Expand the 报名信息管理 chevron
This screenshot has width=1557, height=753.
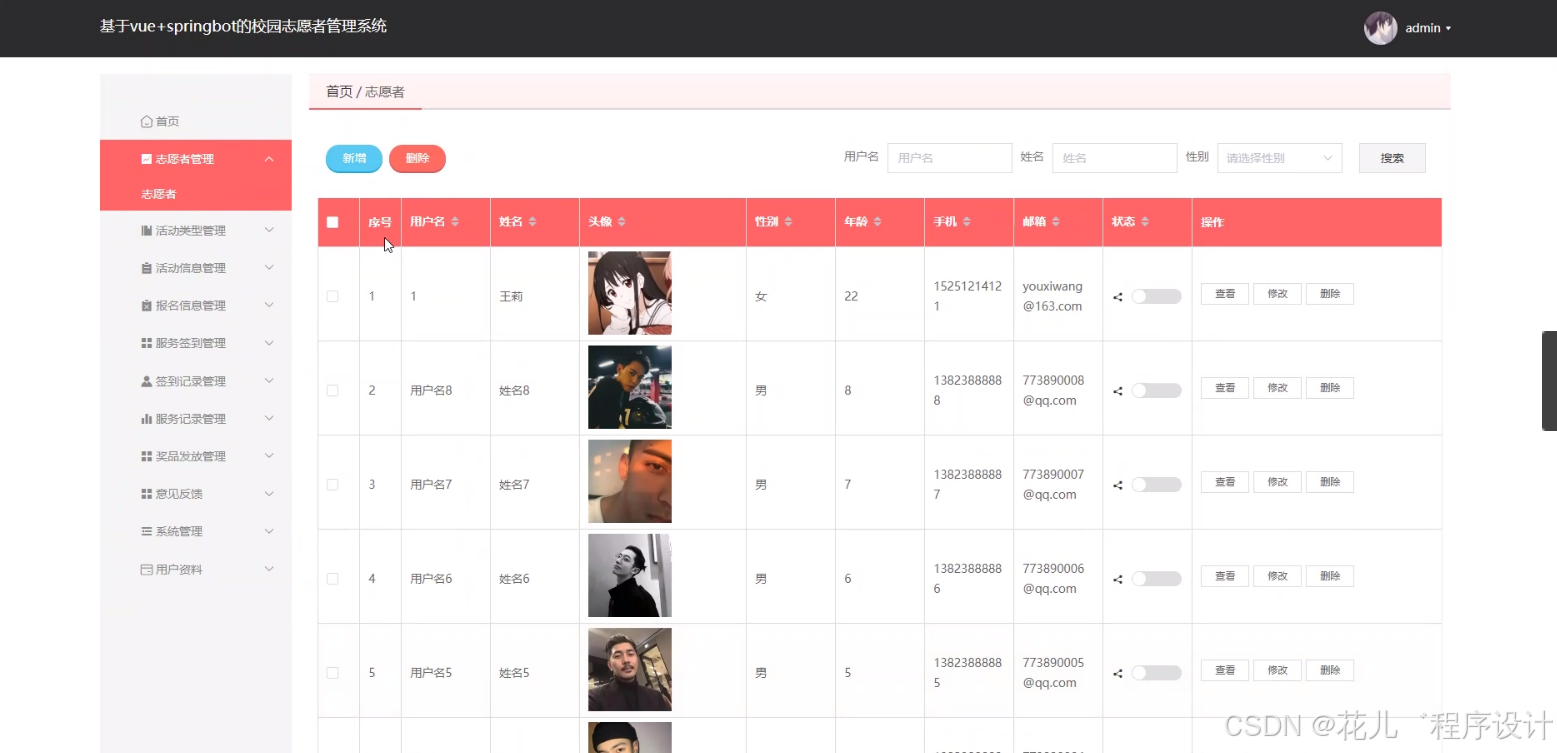point(269,306)
